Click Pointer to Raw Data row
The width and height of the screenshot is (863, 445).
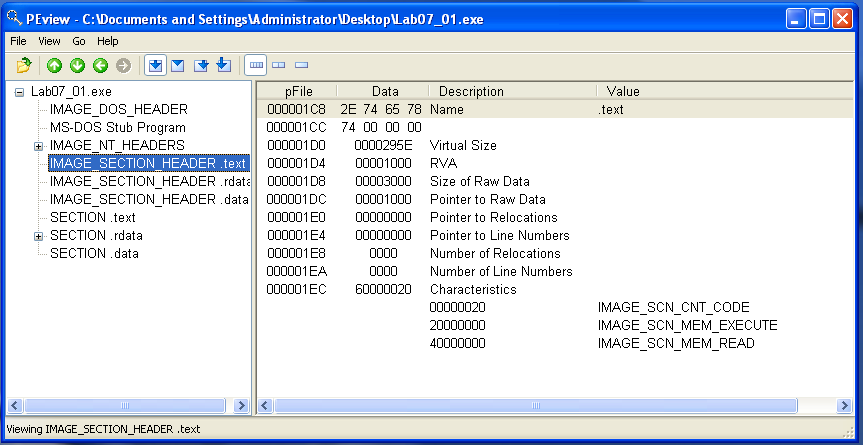pos(555,199)
